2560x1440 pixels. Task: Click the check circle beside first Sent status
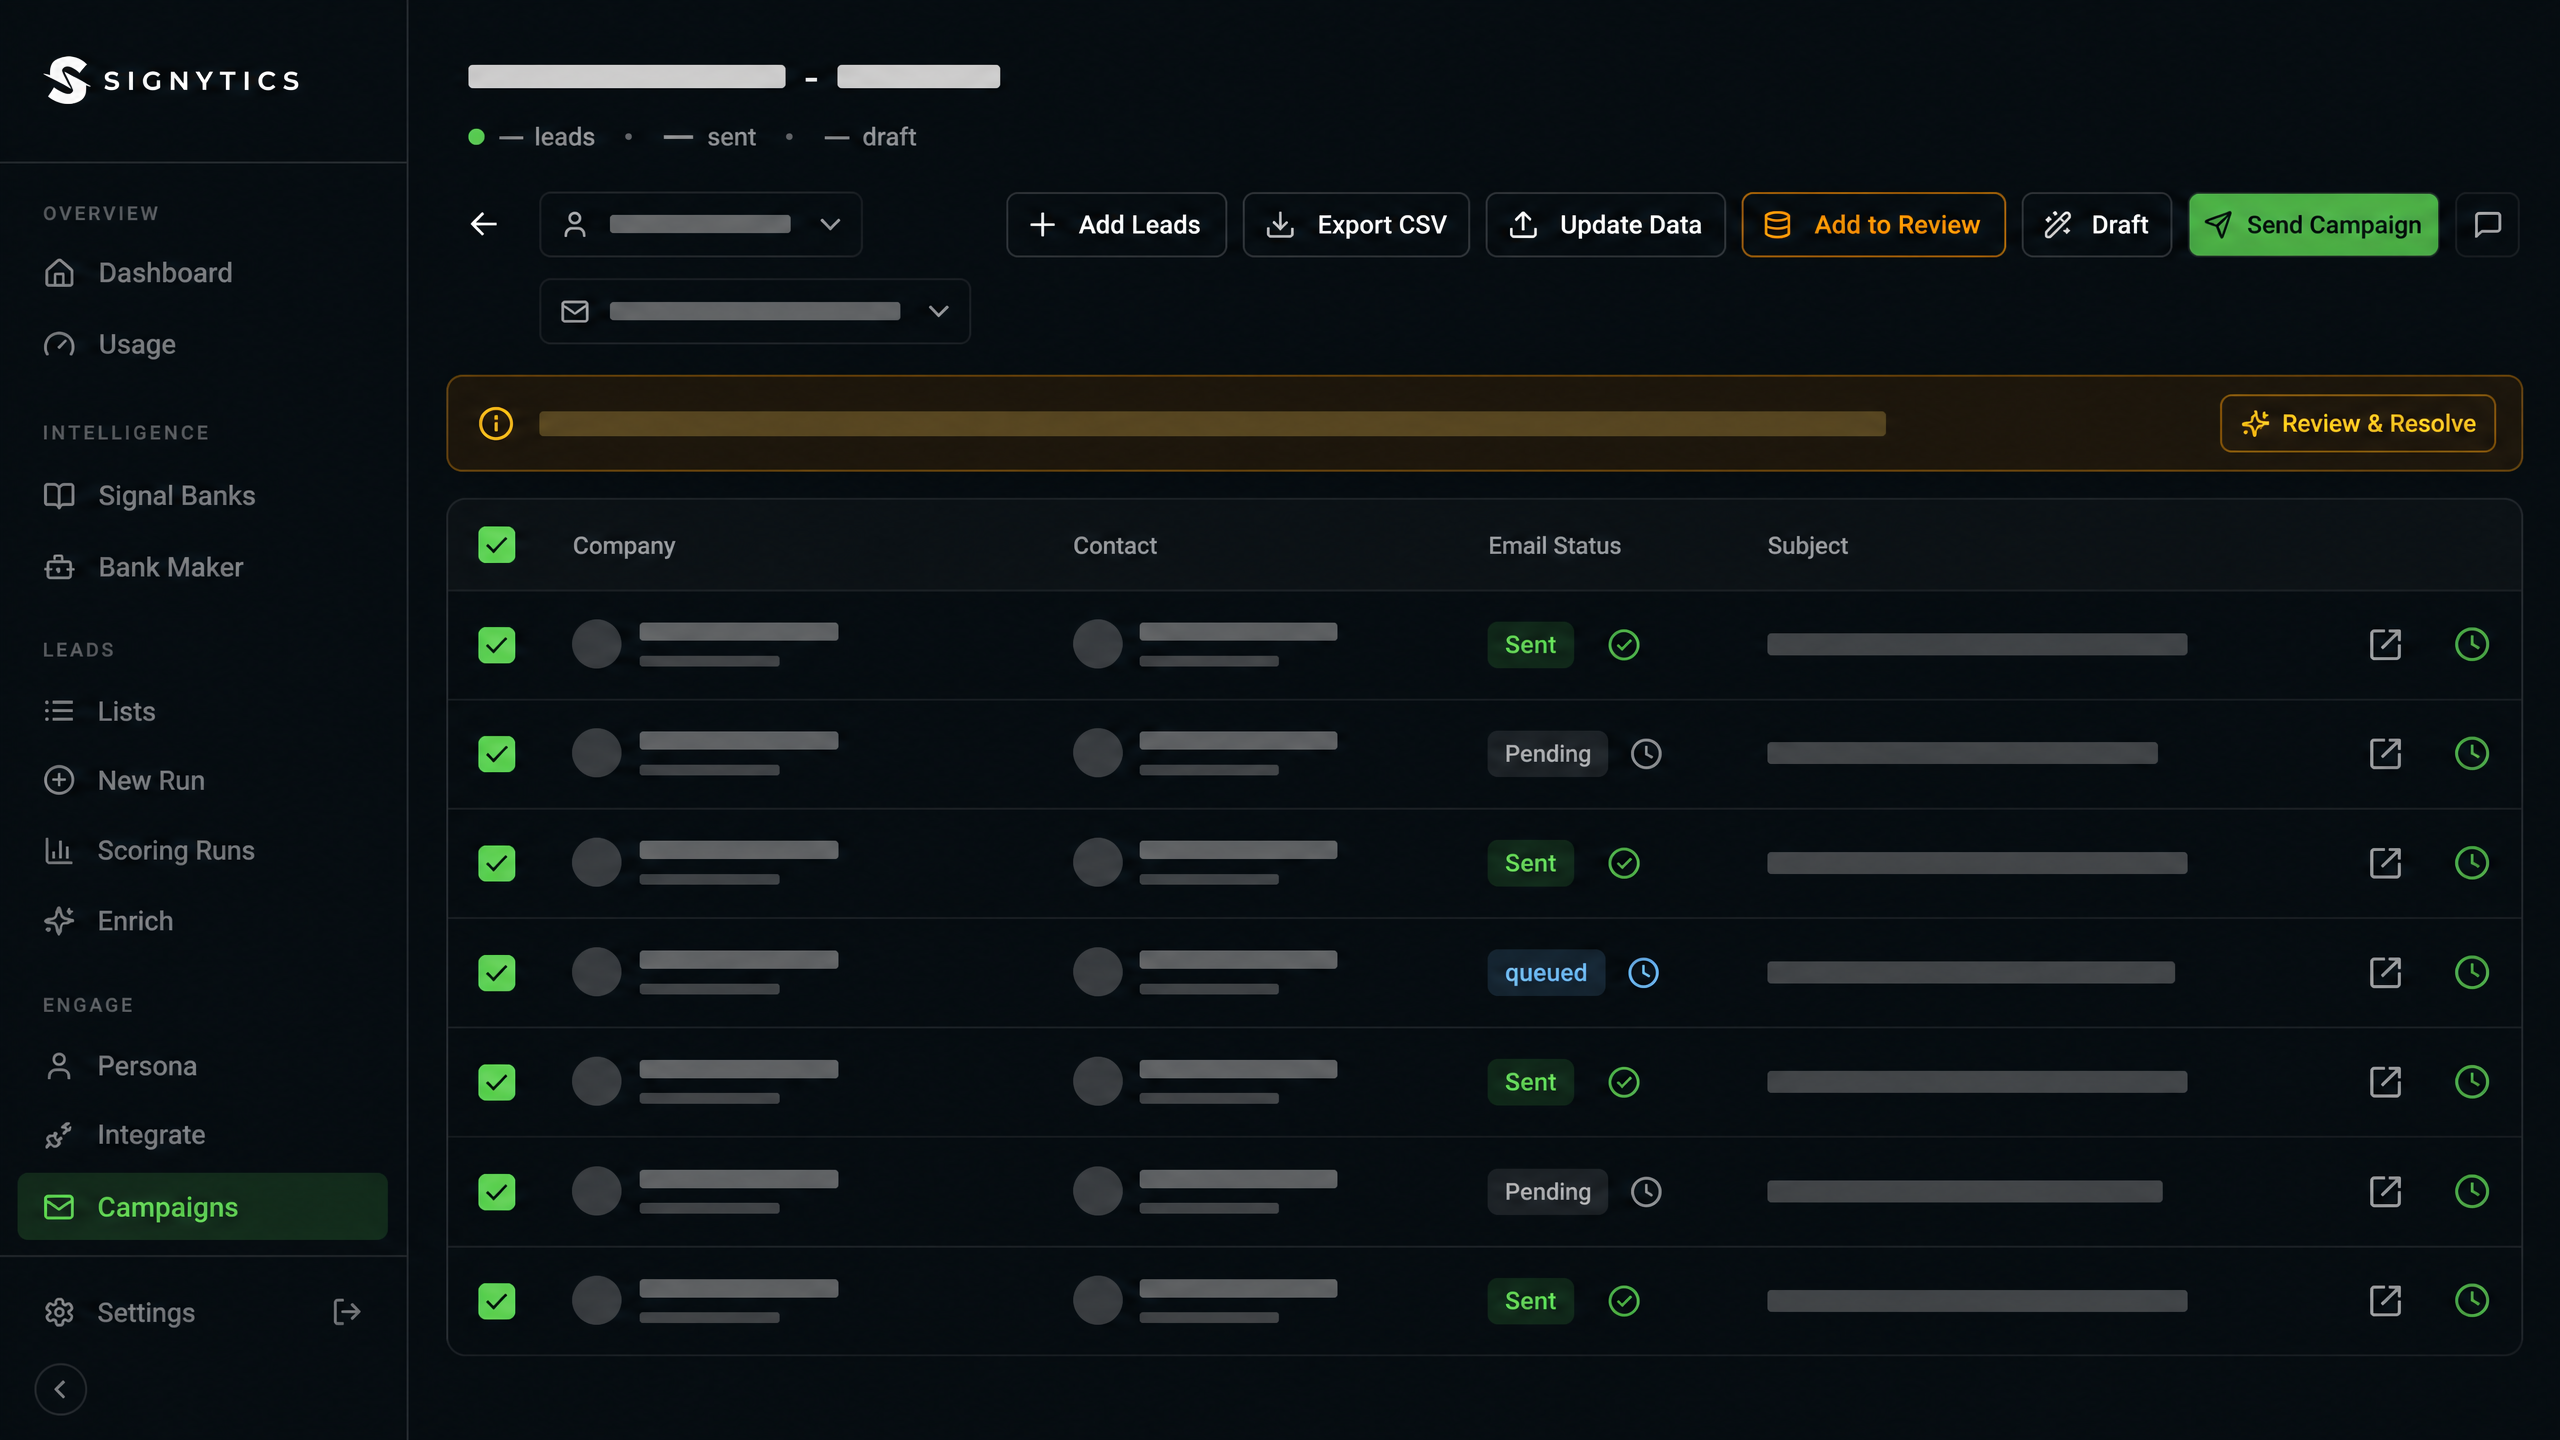(x=1623, y=645)
